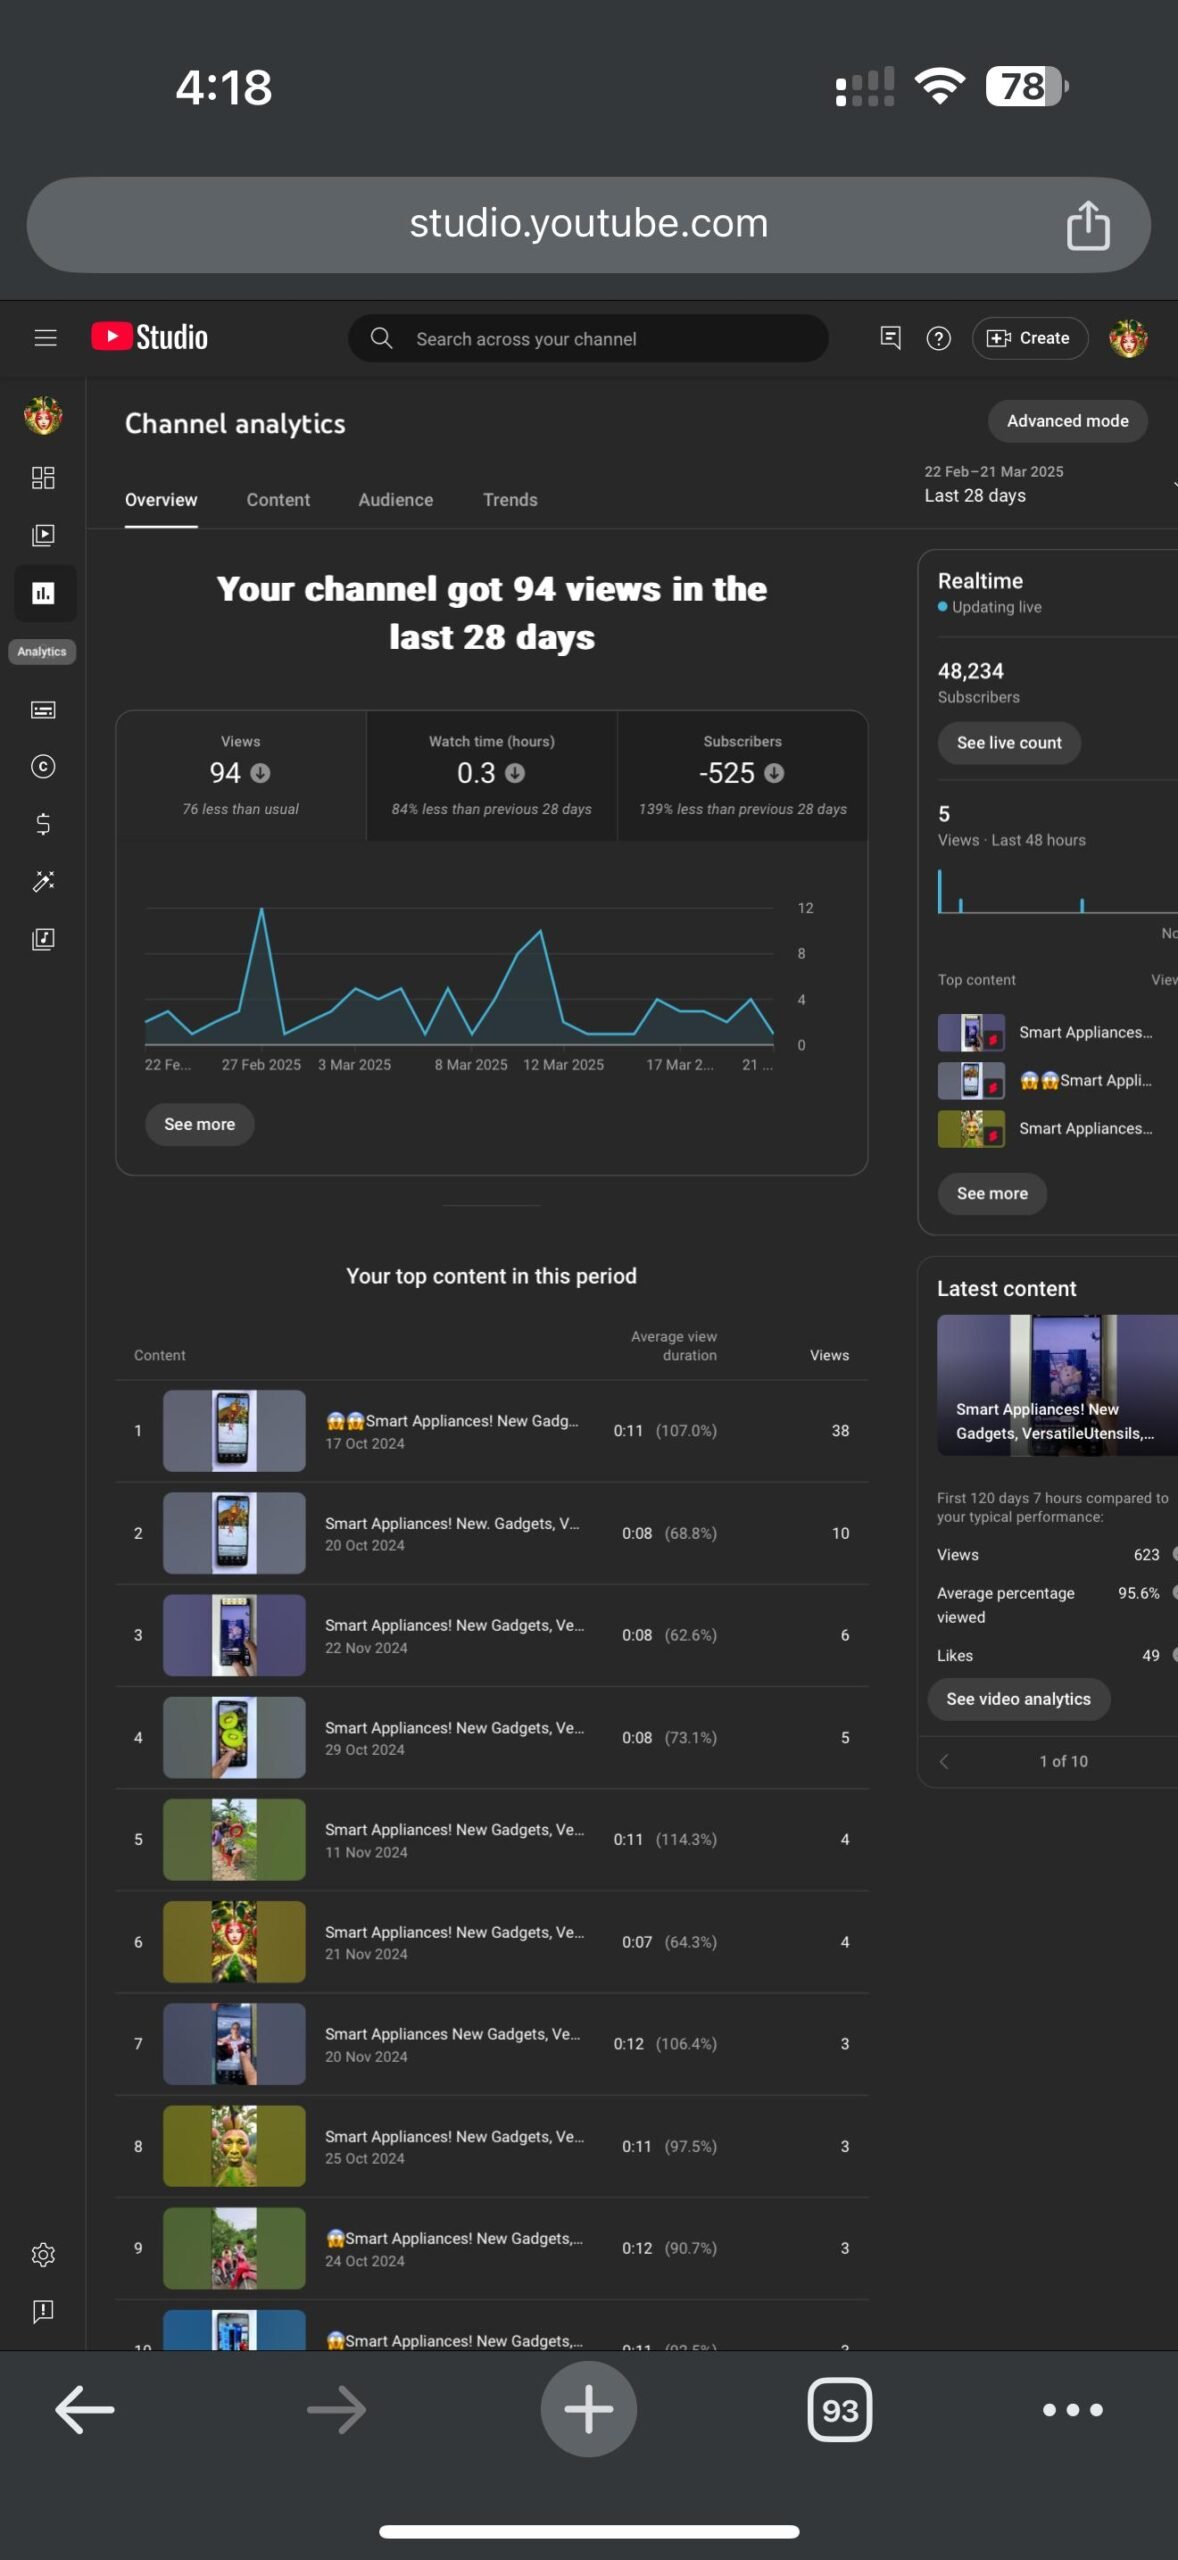This screenshot has width=1178, height=2560.
Task: Click See more under the views chart
Action: point(199,1124)
